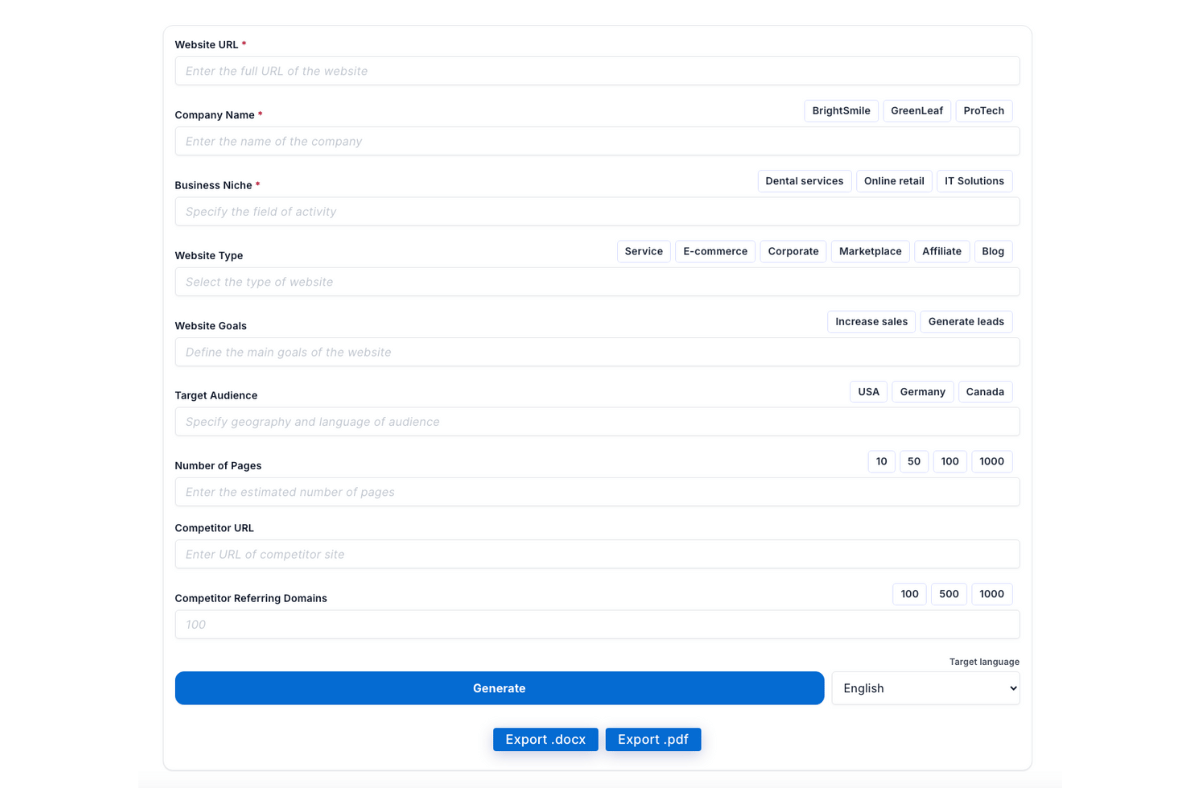Pick Canada target audience chip
Viewport: 1200px width, 800px height.
point(985,392)
